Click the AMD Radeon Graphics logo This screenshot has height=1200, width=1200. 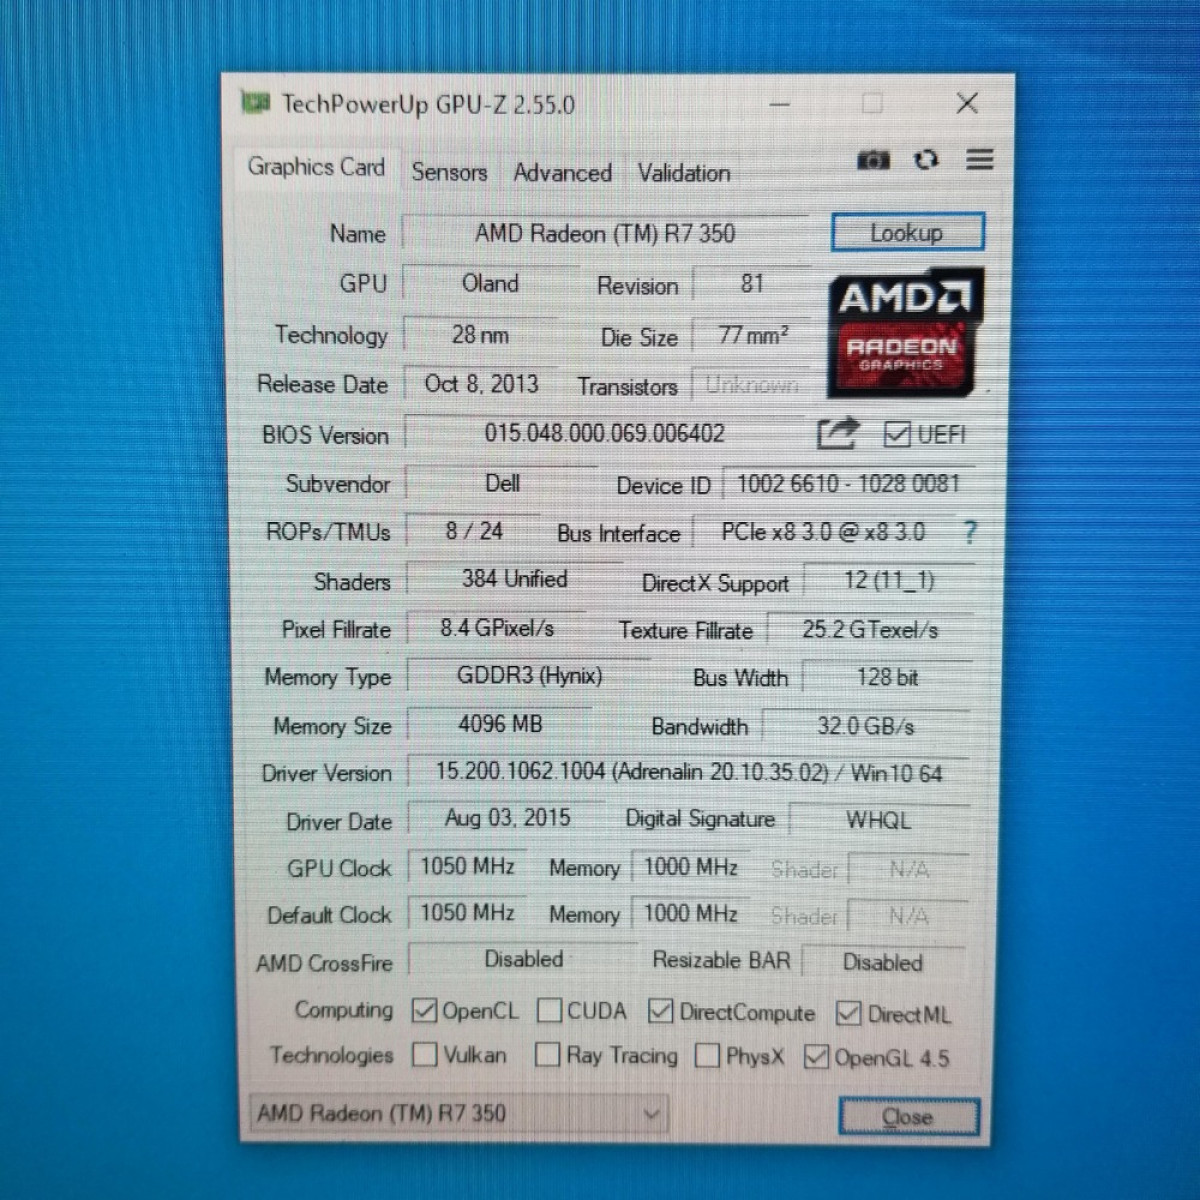click(x=905, y=333)
